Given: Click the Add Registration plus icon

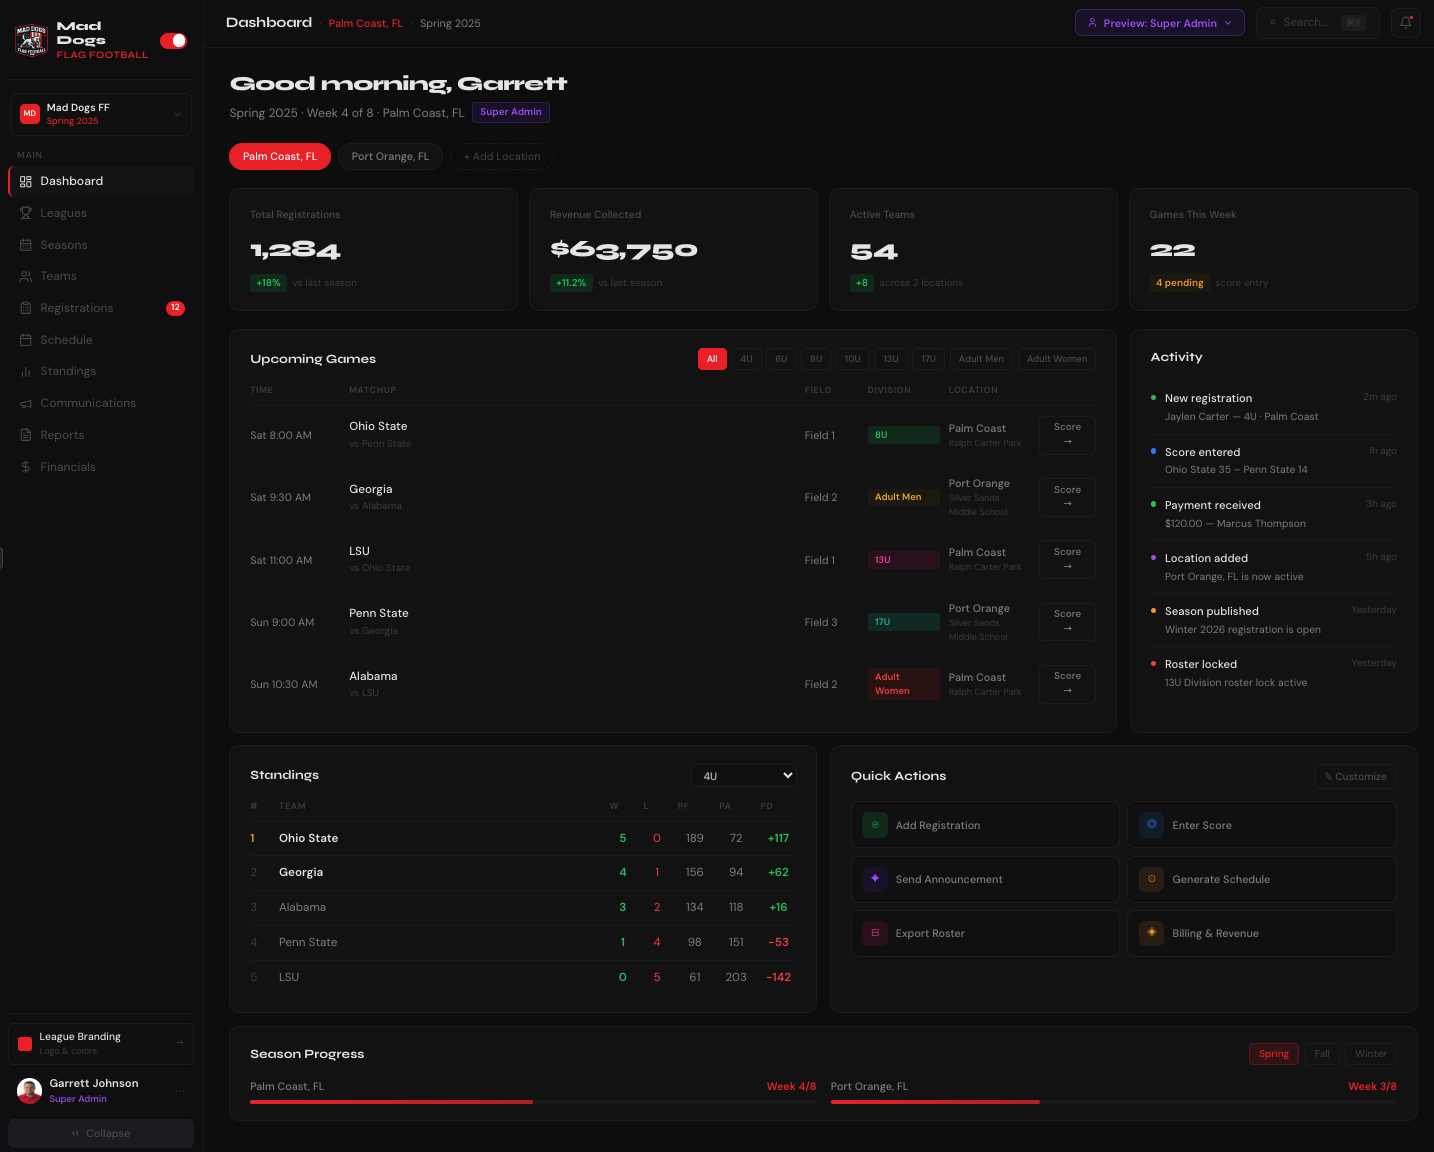Looking at the screenshot, I should (874, 825).
